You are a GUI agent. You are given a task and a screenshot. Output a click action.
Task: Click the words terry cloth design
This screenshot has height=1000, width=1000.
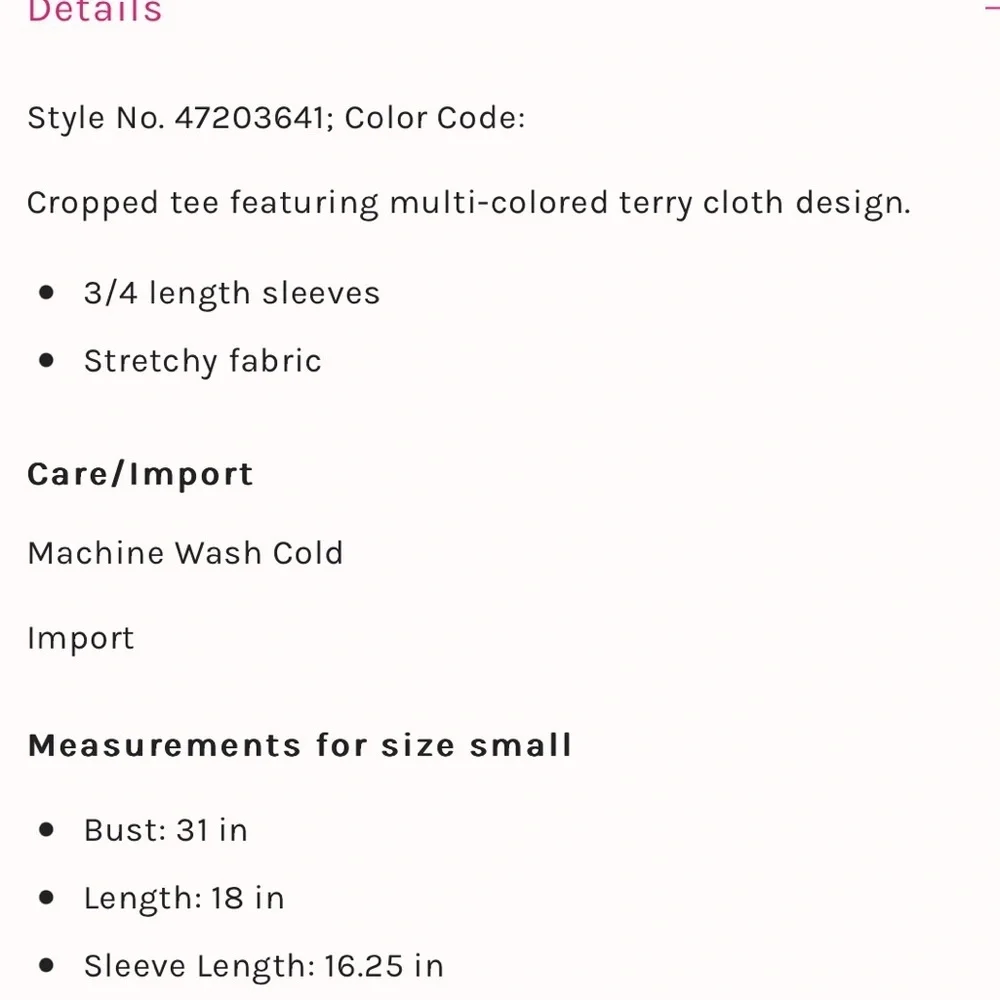coord(765,203)
